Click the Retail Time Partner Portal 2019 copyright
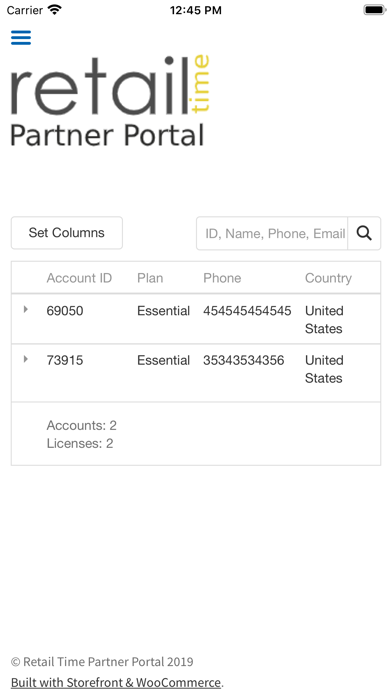 click(x=102, y=661)
